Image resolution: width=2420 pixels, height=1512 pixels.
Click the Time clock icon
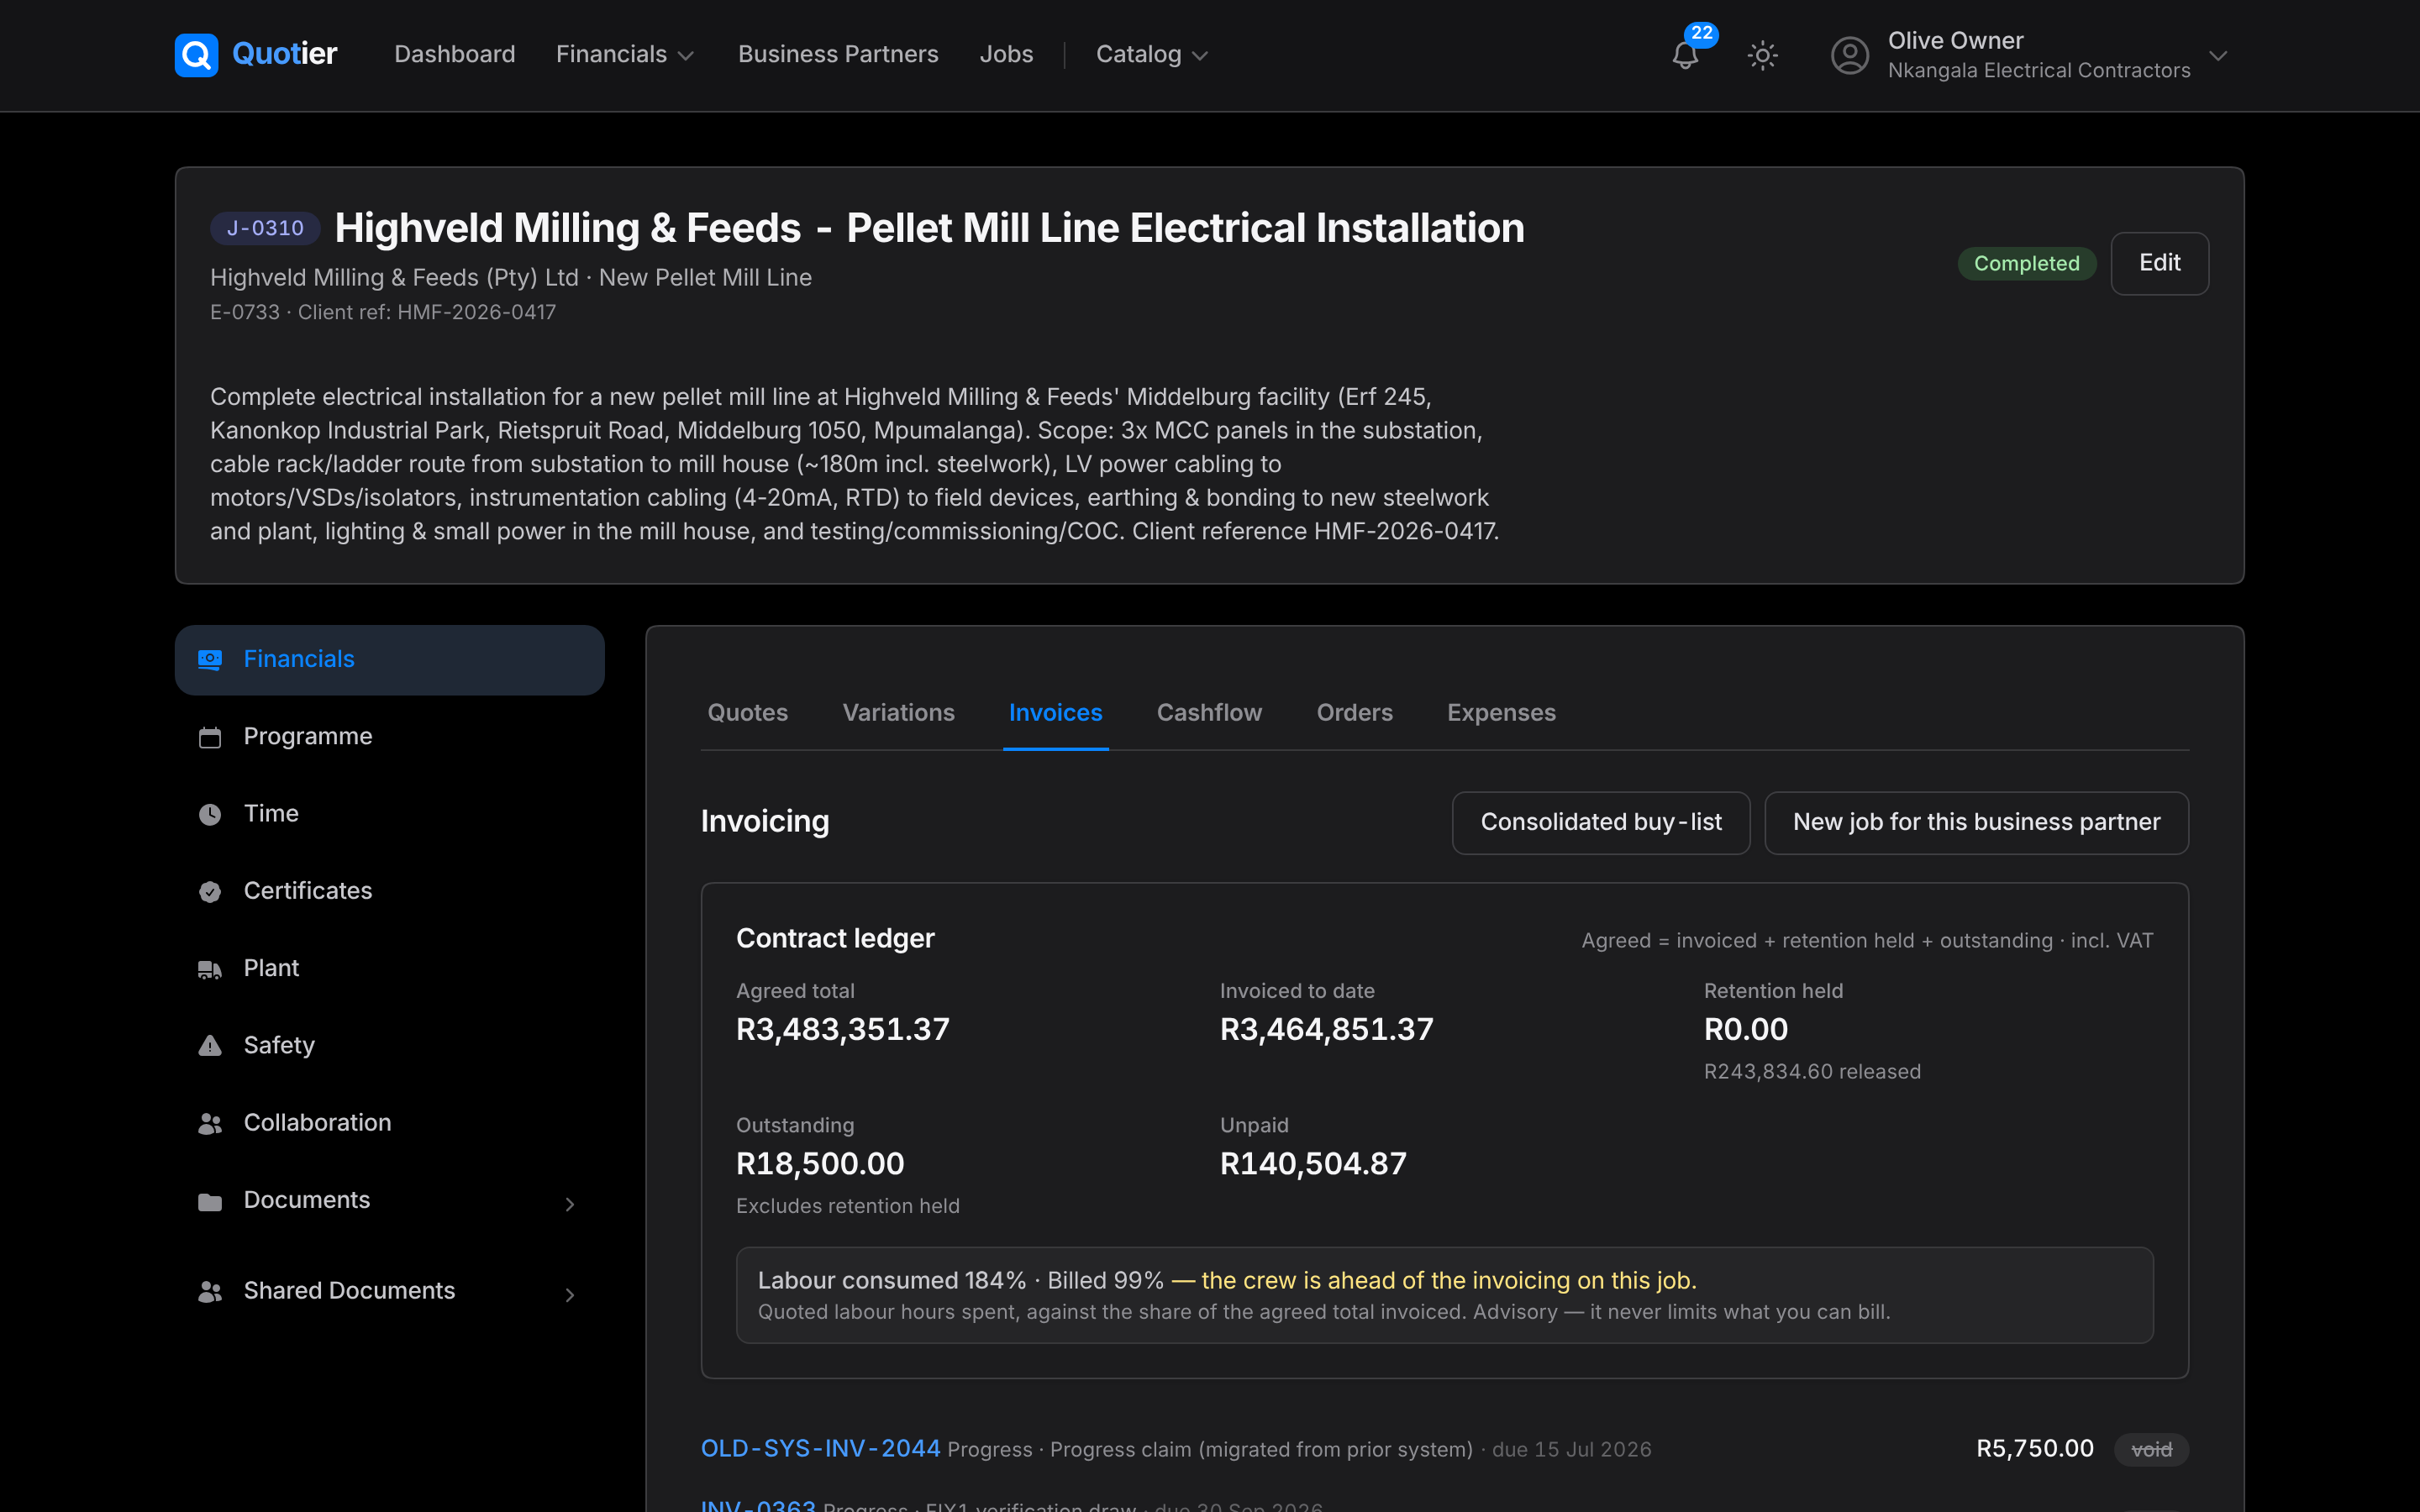coord(210,814)
